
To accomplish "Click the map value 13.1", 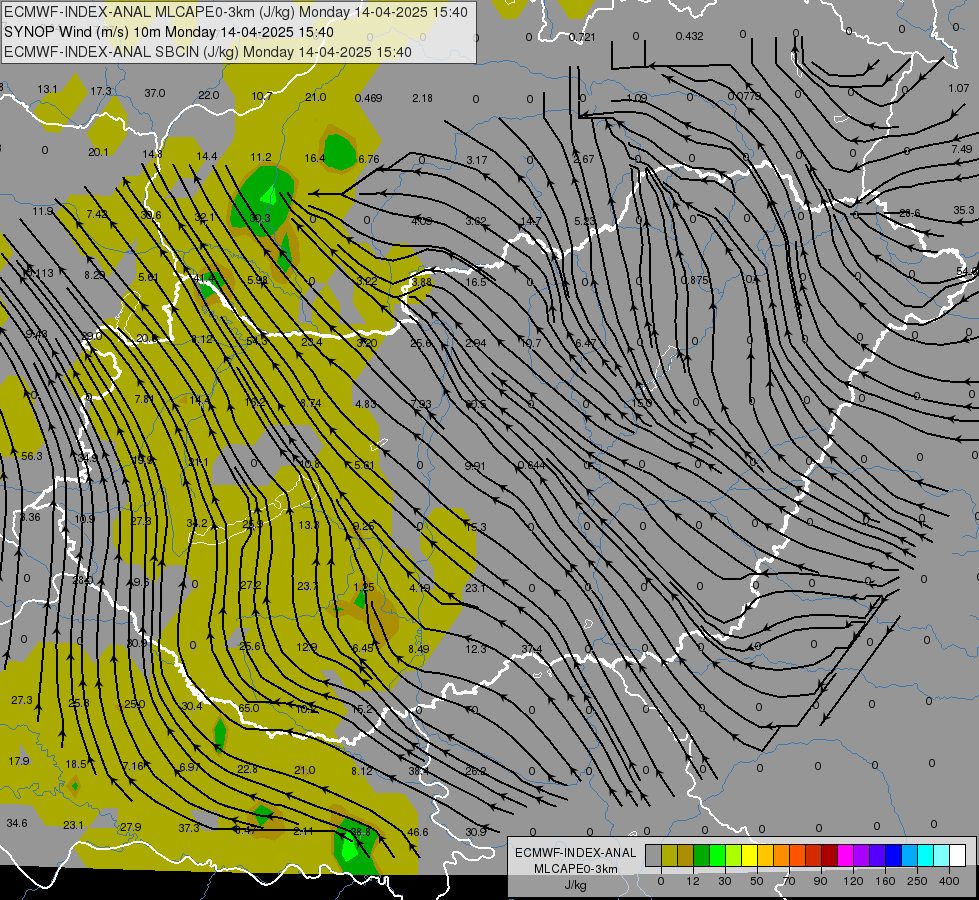I will point(47,89).
